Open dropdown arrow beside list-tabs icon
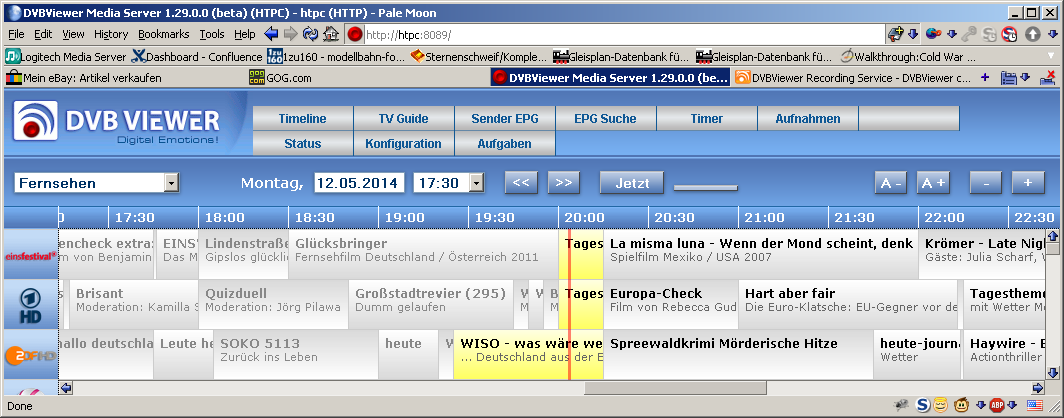The image size is (1064, 418). click(x=1025, y=78)
